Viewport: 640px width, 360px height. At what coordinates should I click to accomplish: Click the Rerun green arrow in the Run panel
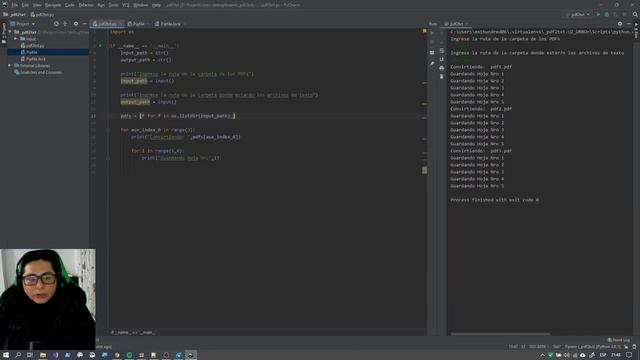point(432,33)
